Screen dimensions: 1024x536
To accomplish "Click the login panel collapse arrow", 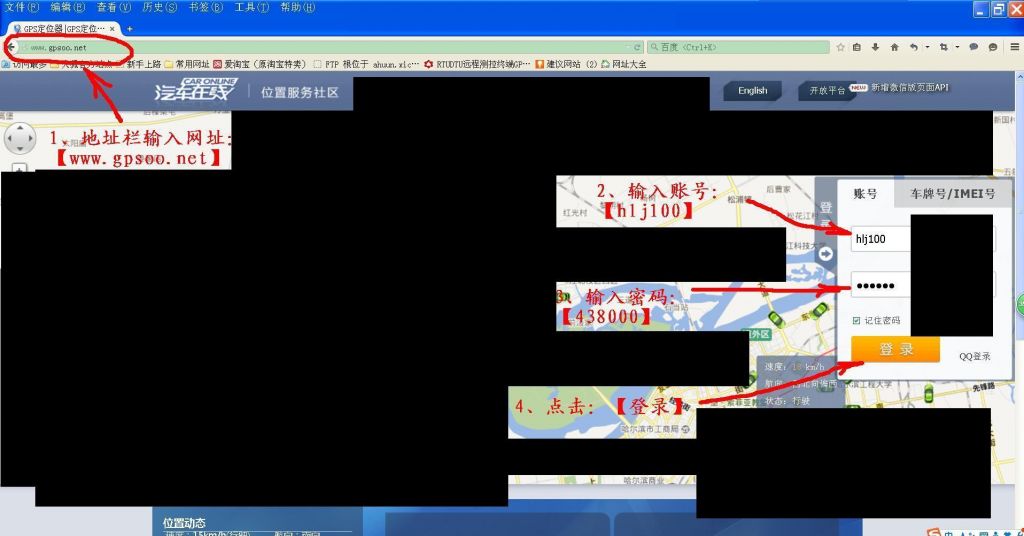I will (x=825, y=254).
